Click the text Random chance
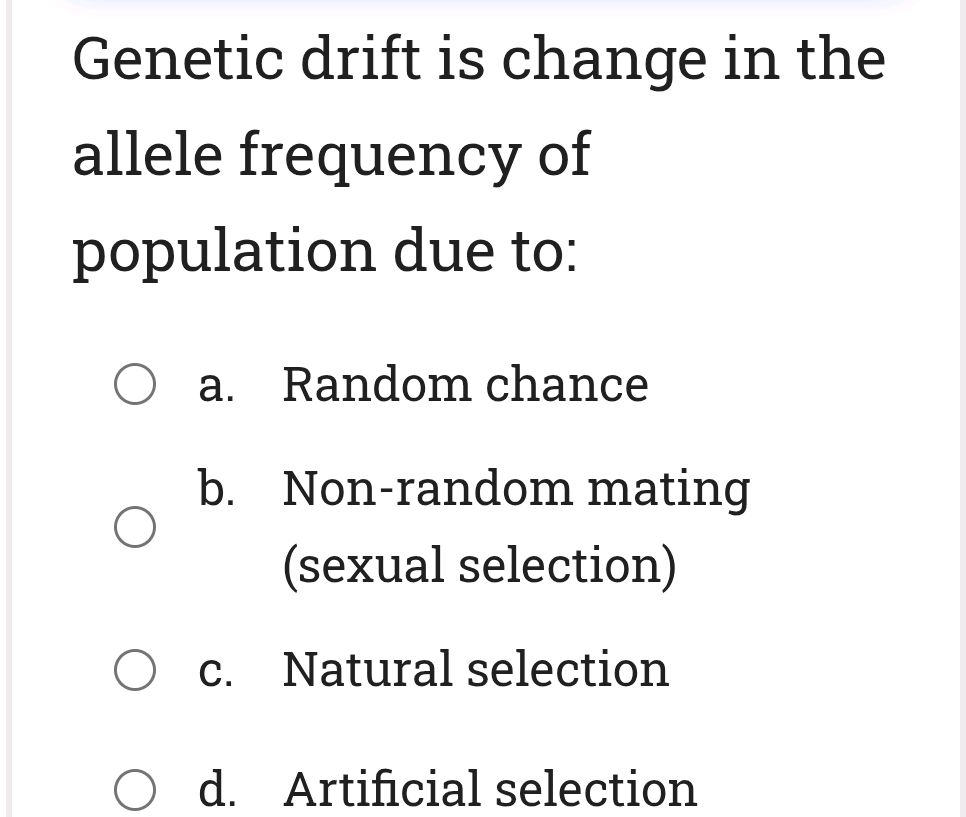Viewport: 966px width, 817px height. pyautogui.click(x=464, y=382)
